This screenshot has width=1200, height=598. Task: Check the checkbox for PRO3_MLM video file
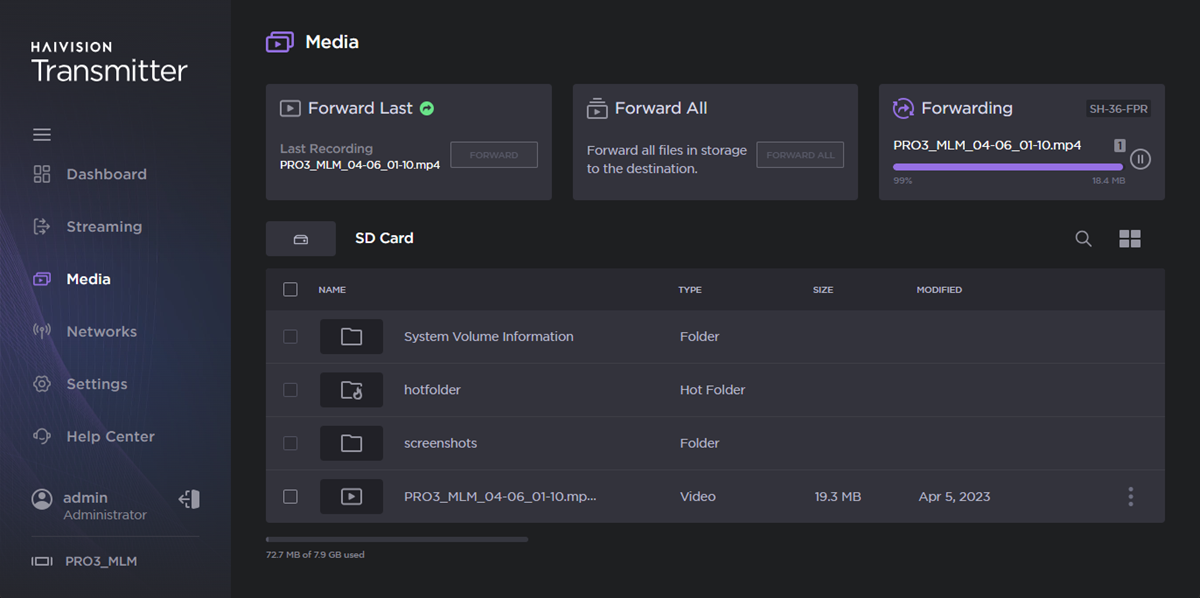point(290,496)
